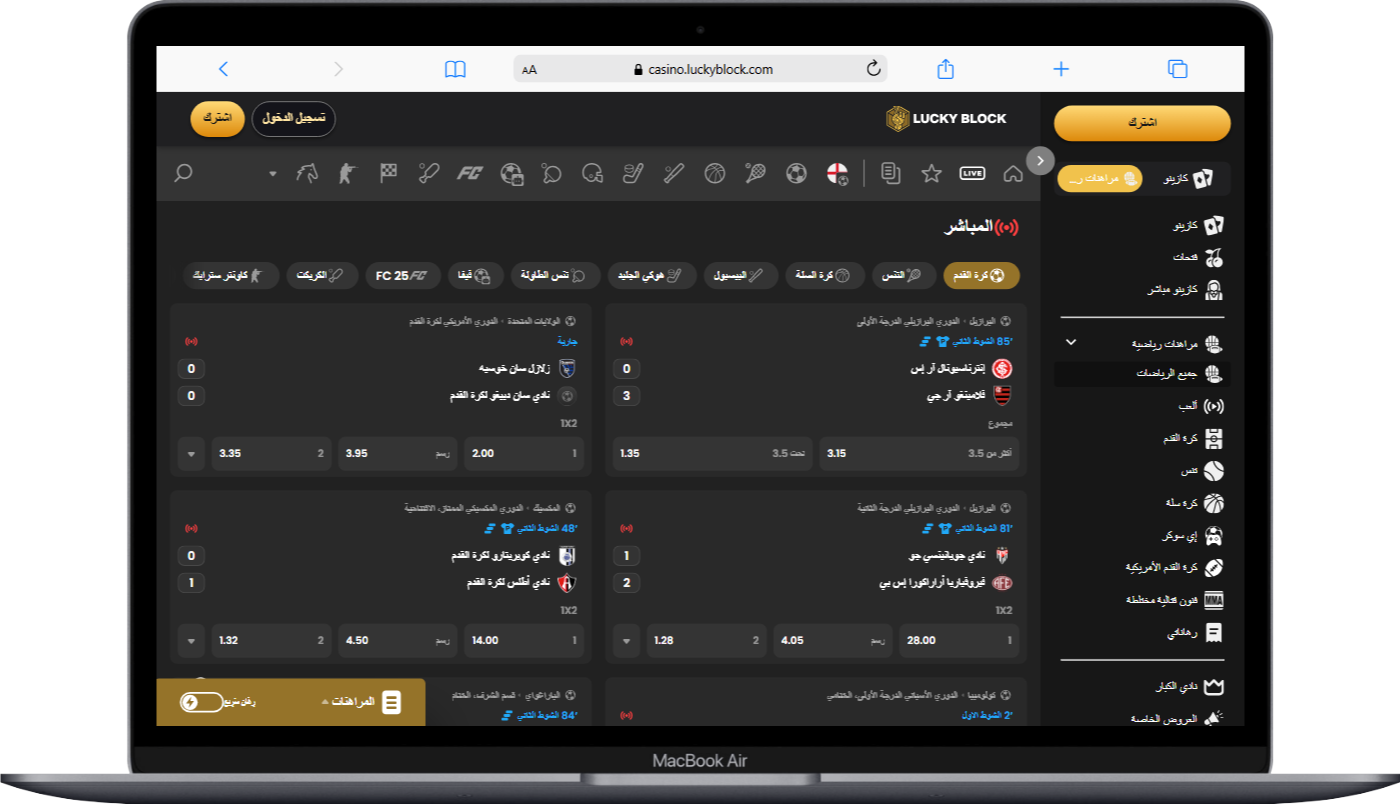Collapse the sidebar with the arrow button
Screen dimensions: 1400x804
(x=1040, y=160)
